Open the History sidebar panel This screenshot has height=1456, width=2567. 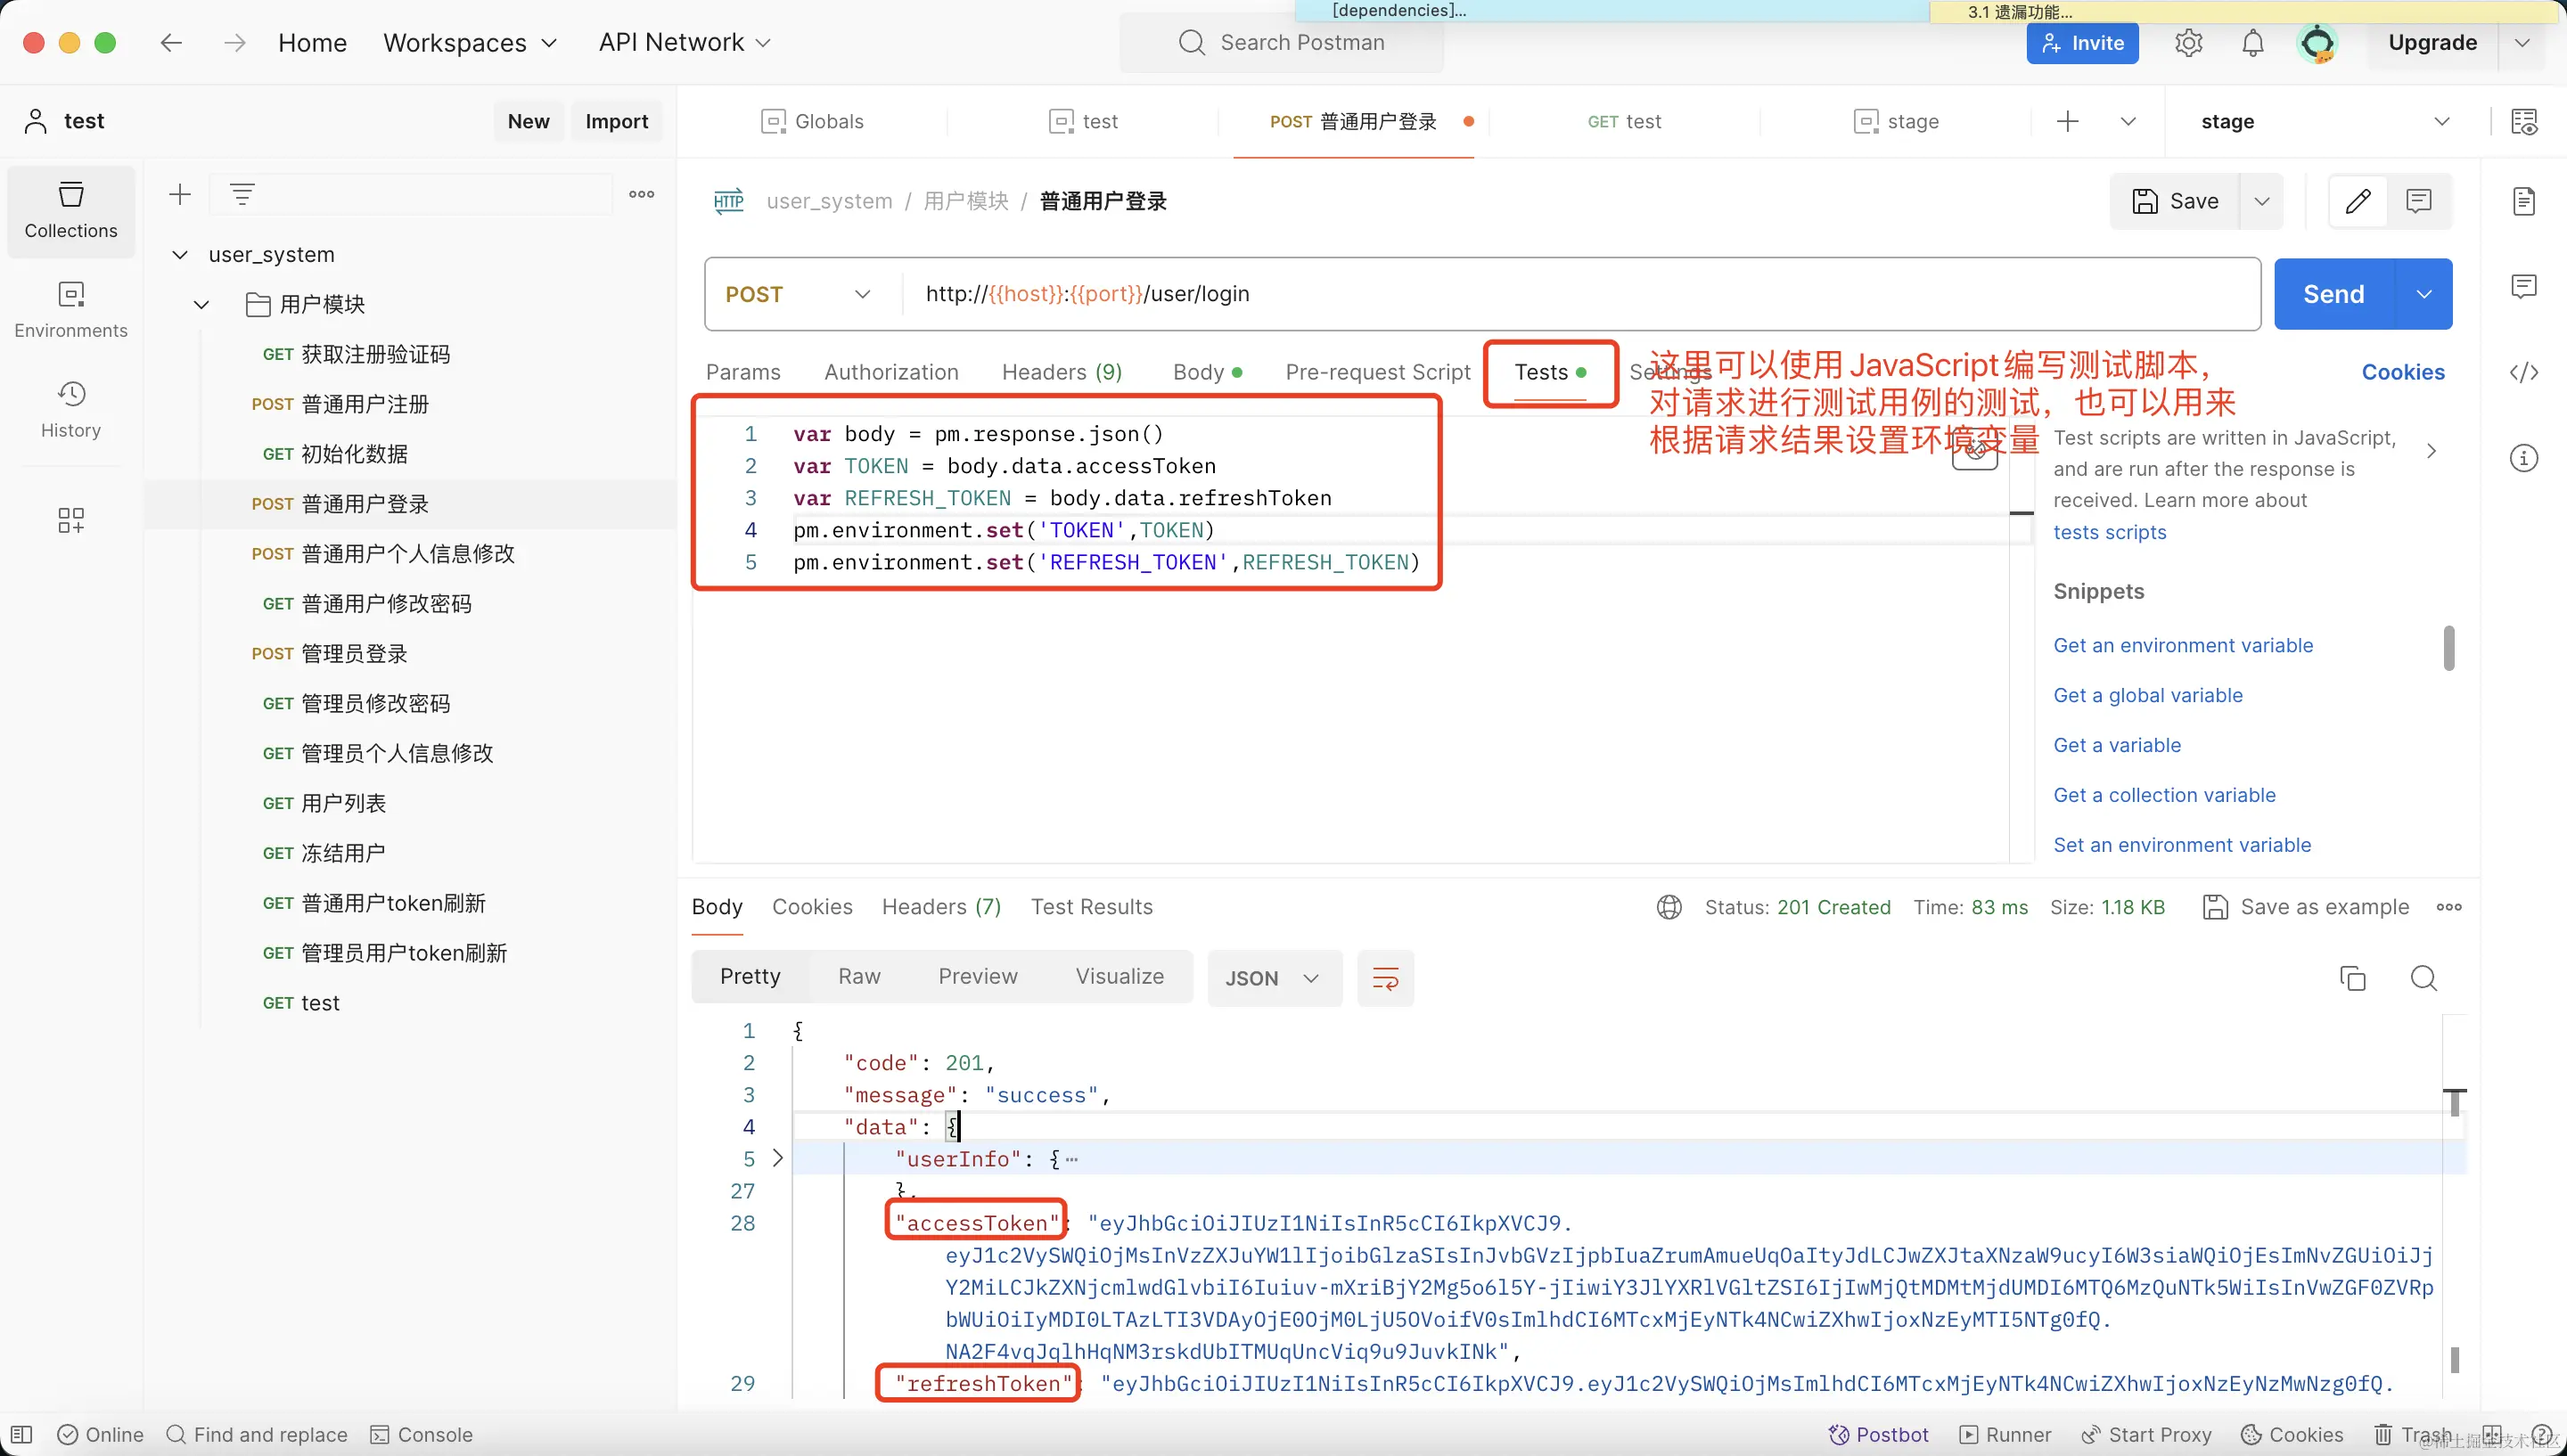[x=71, y=410]
